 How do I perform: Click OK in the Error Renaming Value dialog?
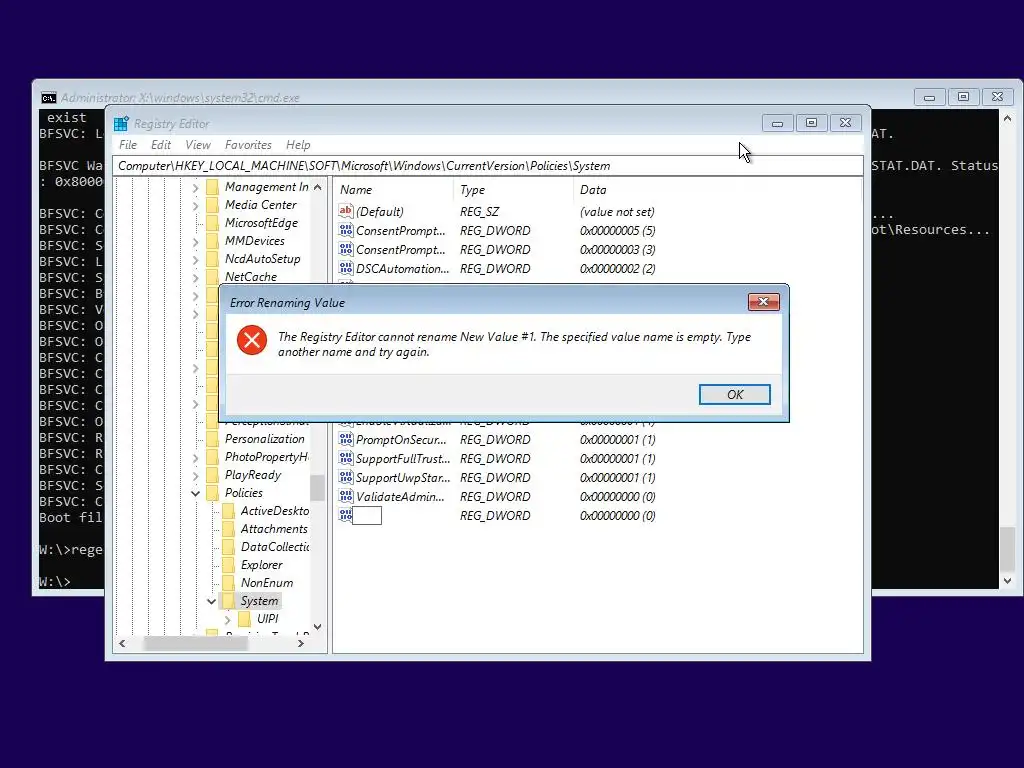pyautogui.click(x=735, y=394)
